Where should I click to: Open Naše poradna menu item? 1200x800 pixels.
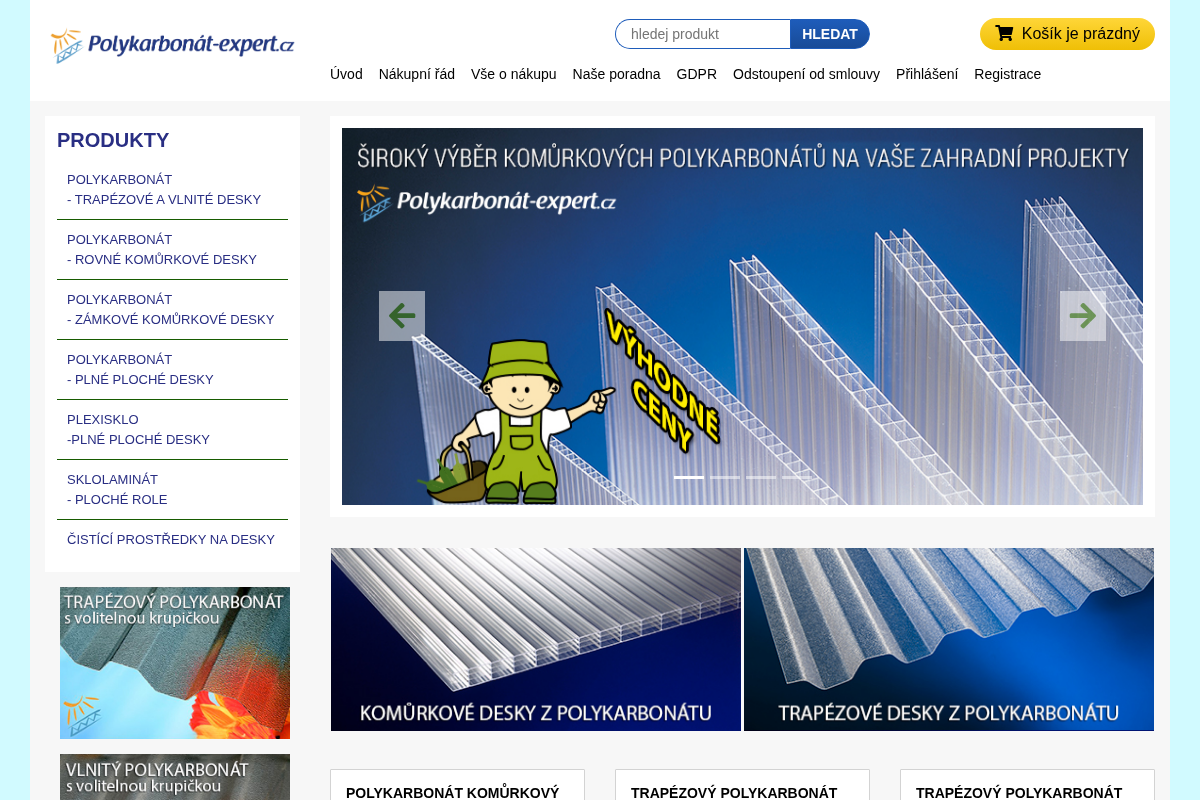[616, 74]
